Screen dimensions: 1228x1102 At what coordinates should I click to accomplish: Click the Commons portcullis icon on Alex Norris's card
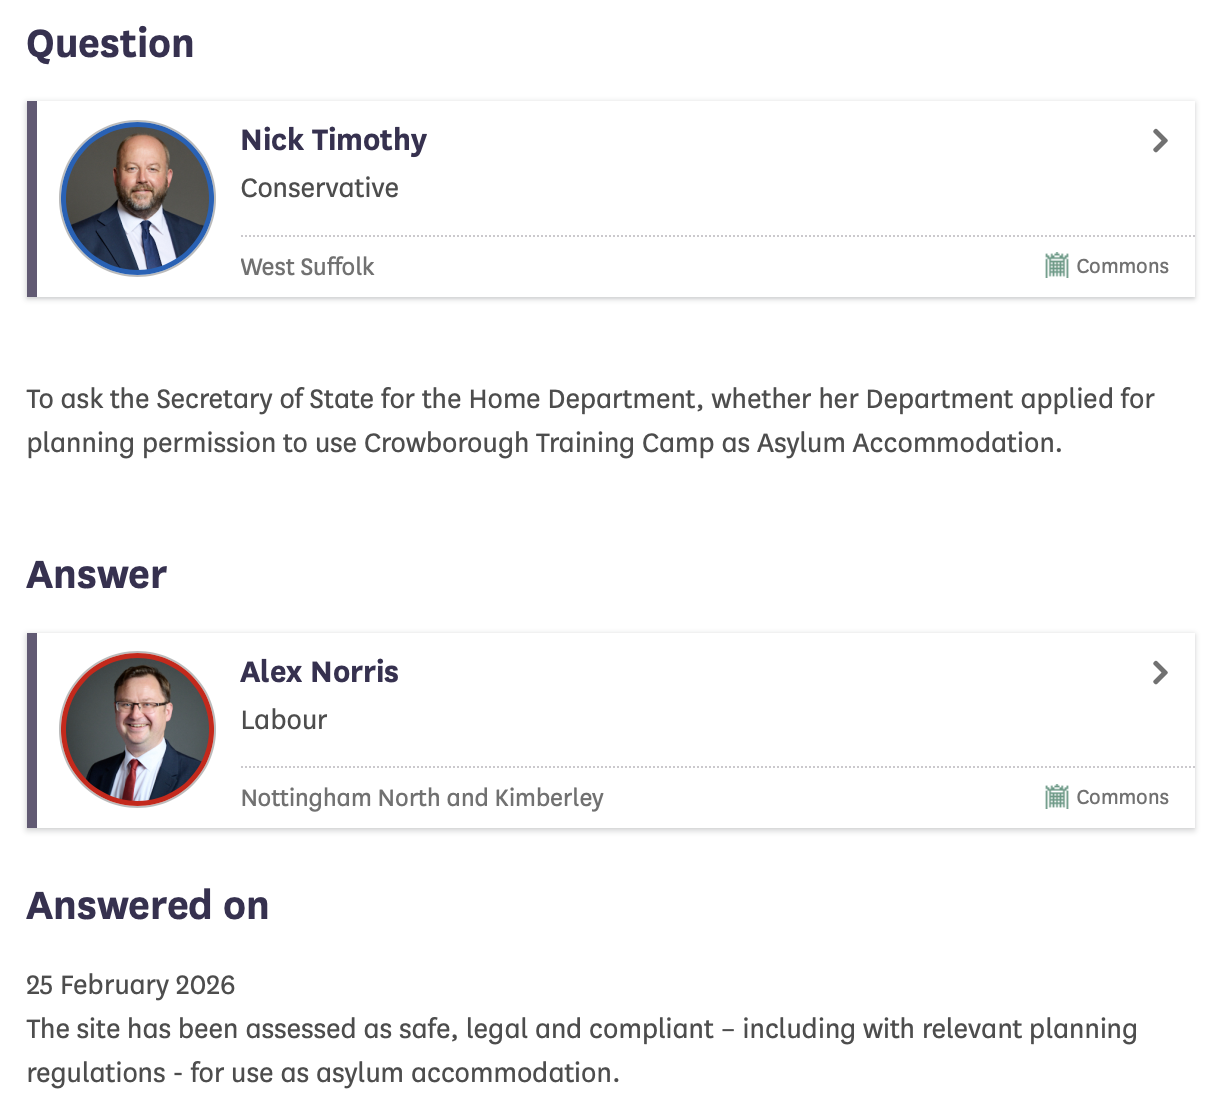click(1056, 797)
